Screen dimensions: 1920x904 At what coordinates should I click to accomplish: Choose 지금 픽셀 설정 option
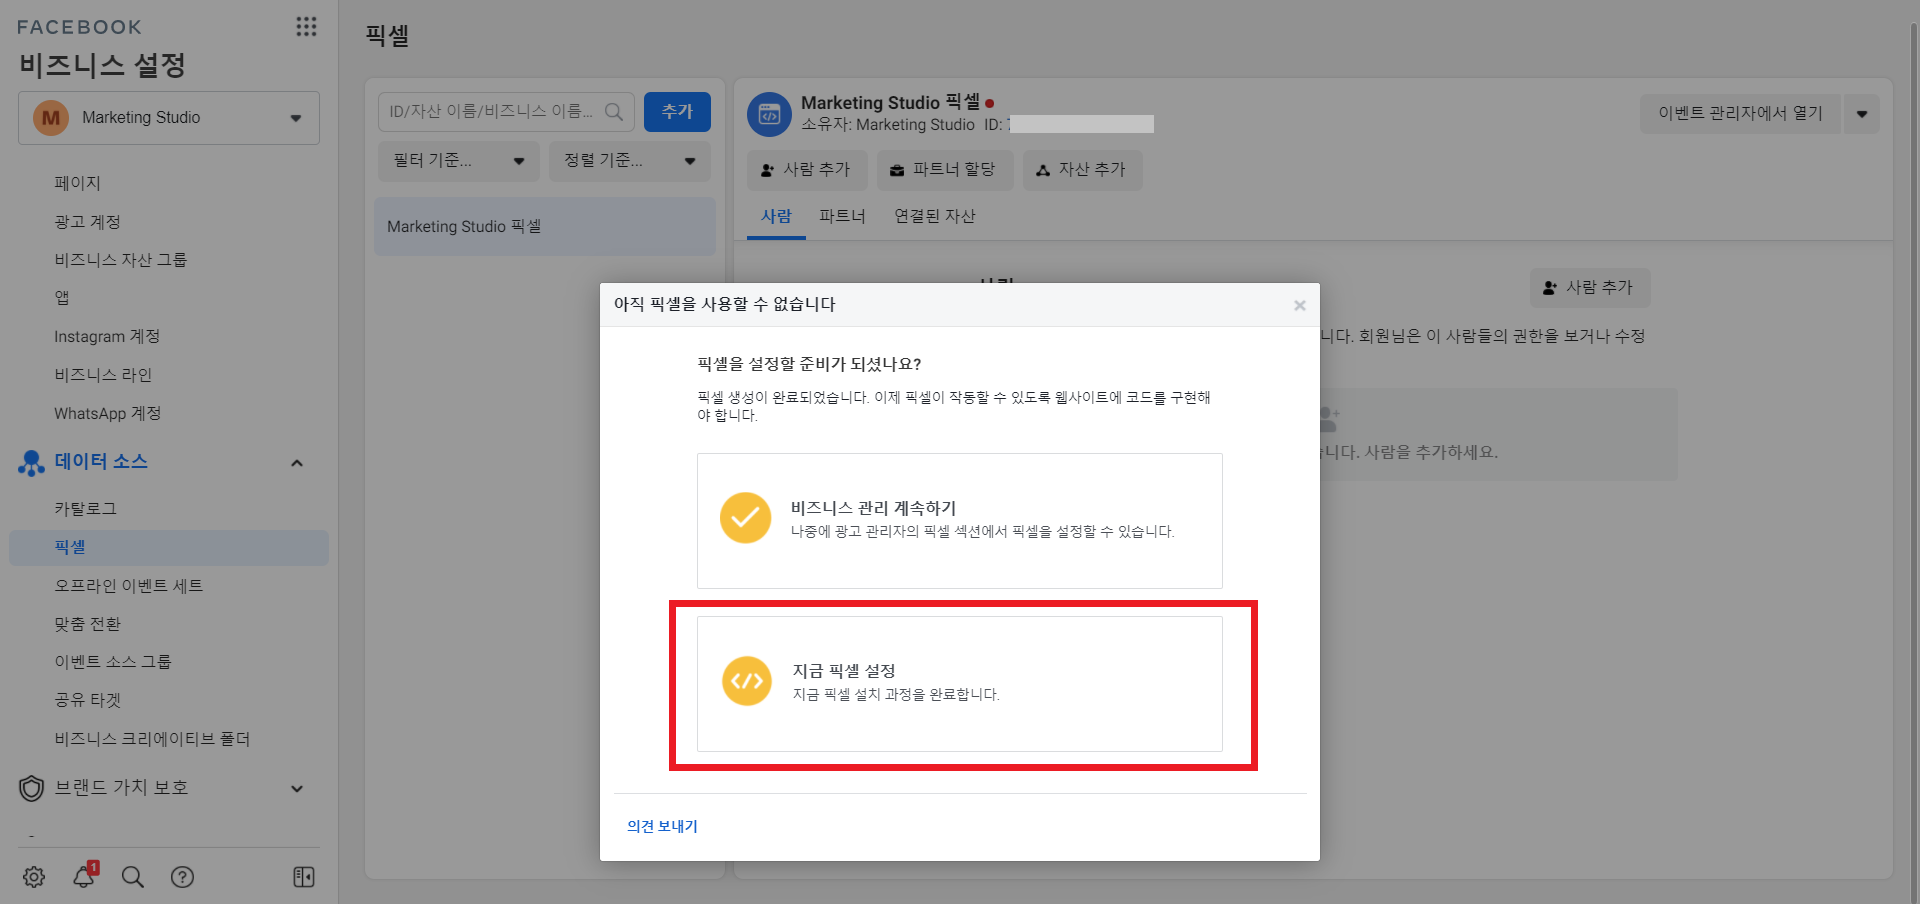click(x=960, y=684)
